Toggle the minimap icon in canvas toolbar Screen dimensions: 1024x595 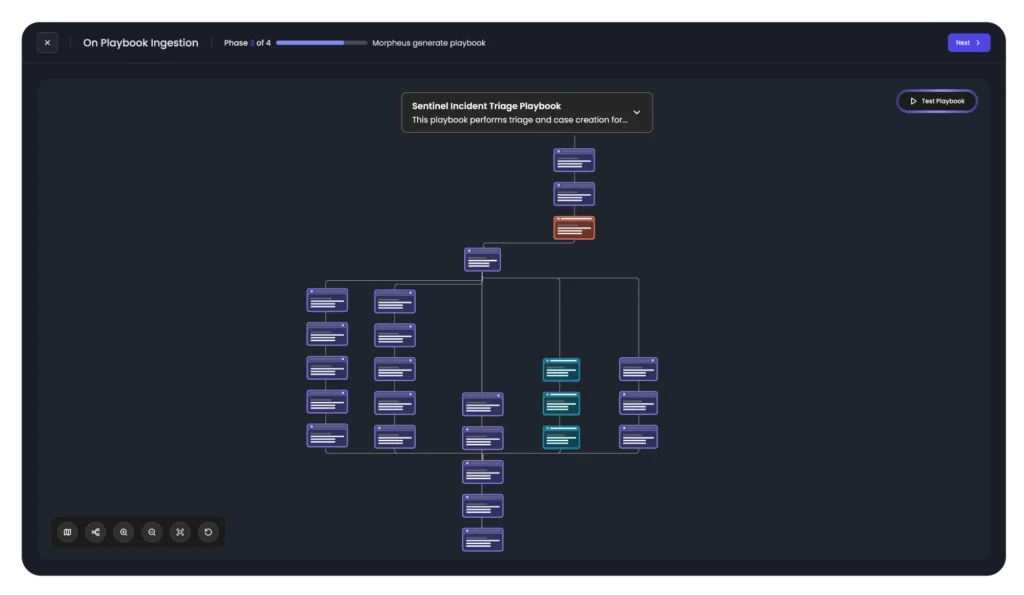point(67,532)
